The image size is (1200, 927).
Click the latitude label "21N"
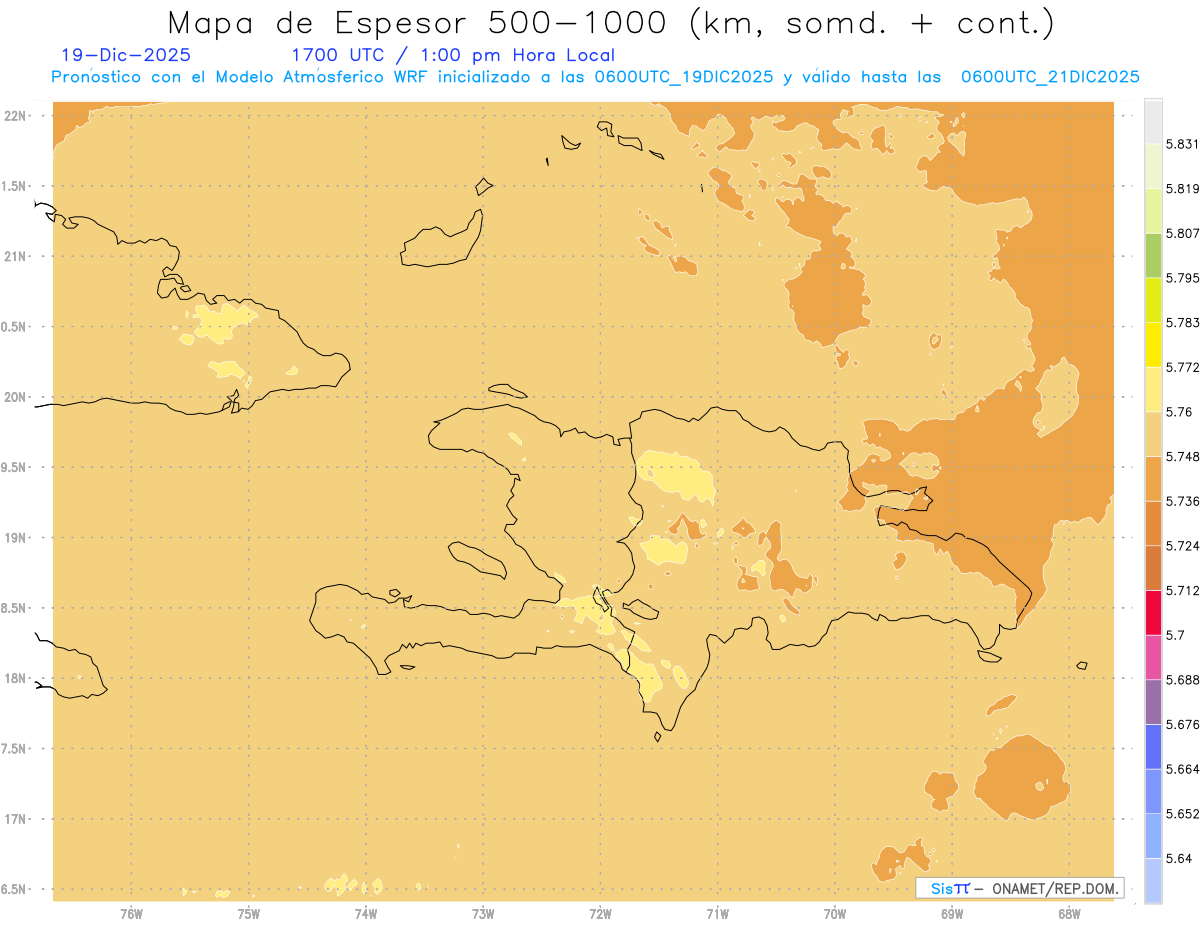(x=14, y=256)
